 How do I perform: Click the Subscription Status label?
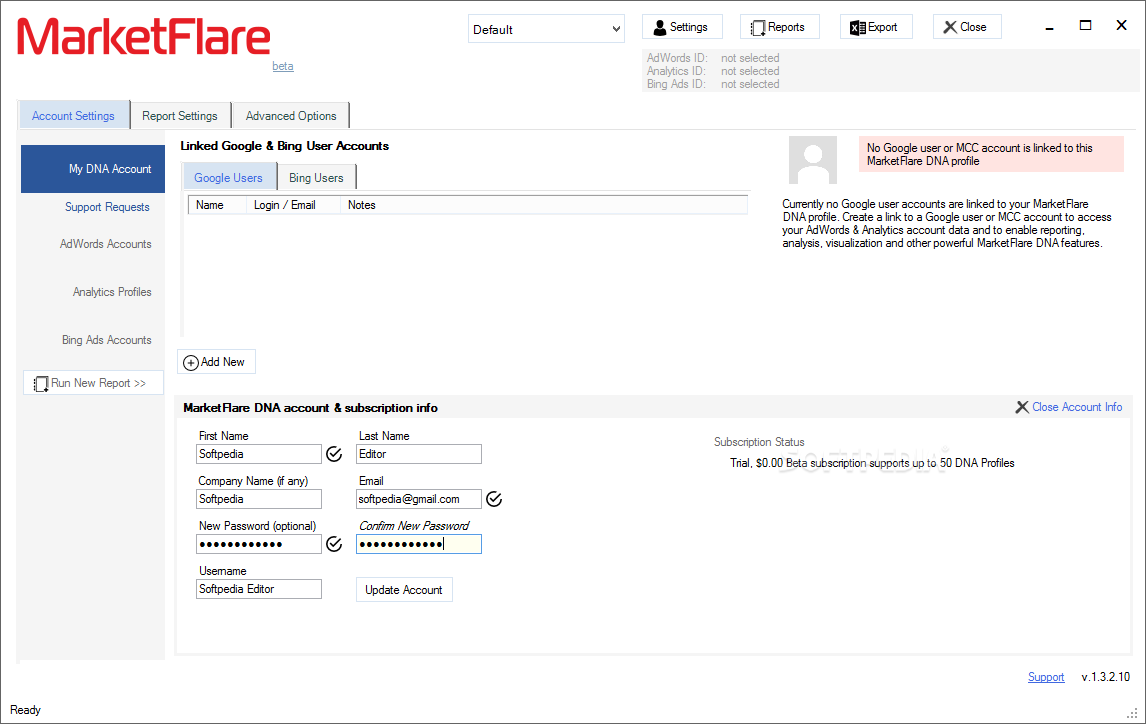pos(759,442)
